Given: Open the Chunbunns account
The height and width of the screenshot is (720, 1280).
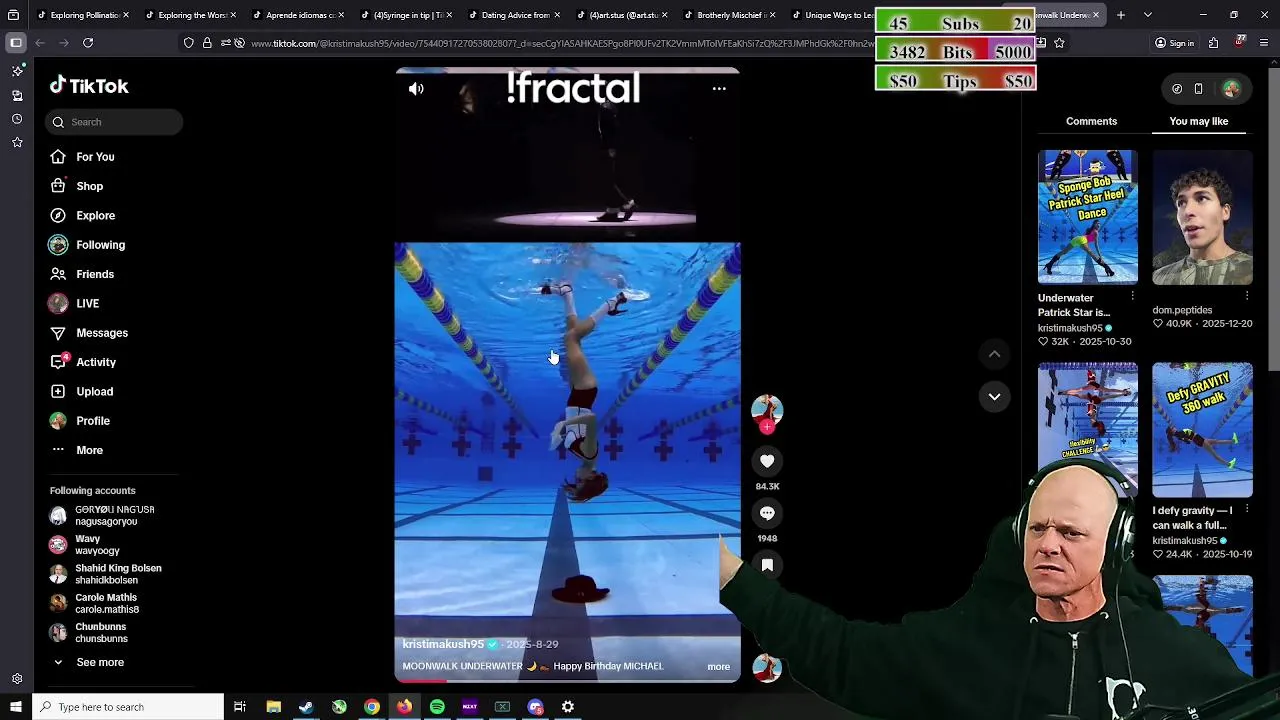Looking at the screenshot, I should coord(90,632).
